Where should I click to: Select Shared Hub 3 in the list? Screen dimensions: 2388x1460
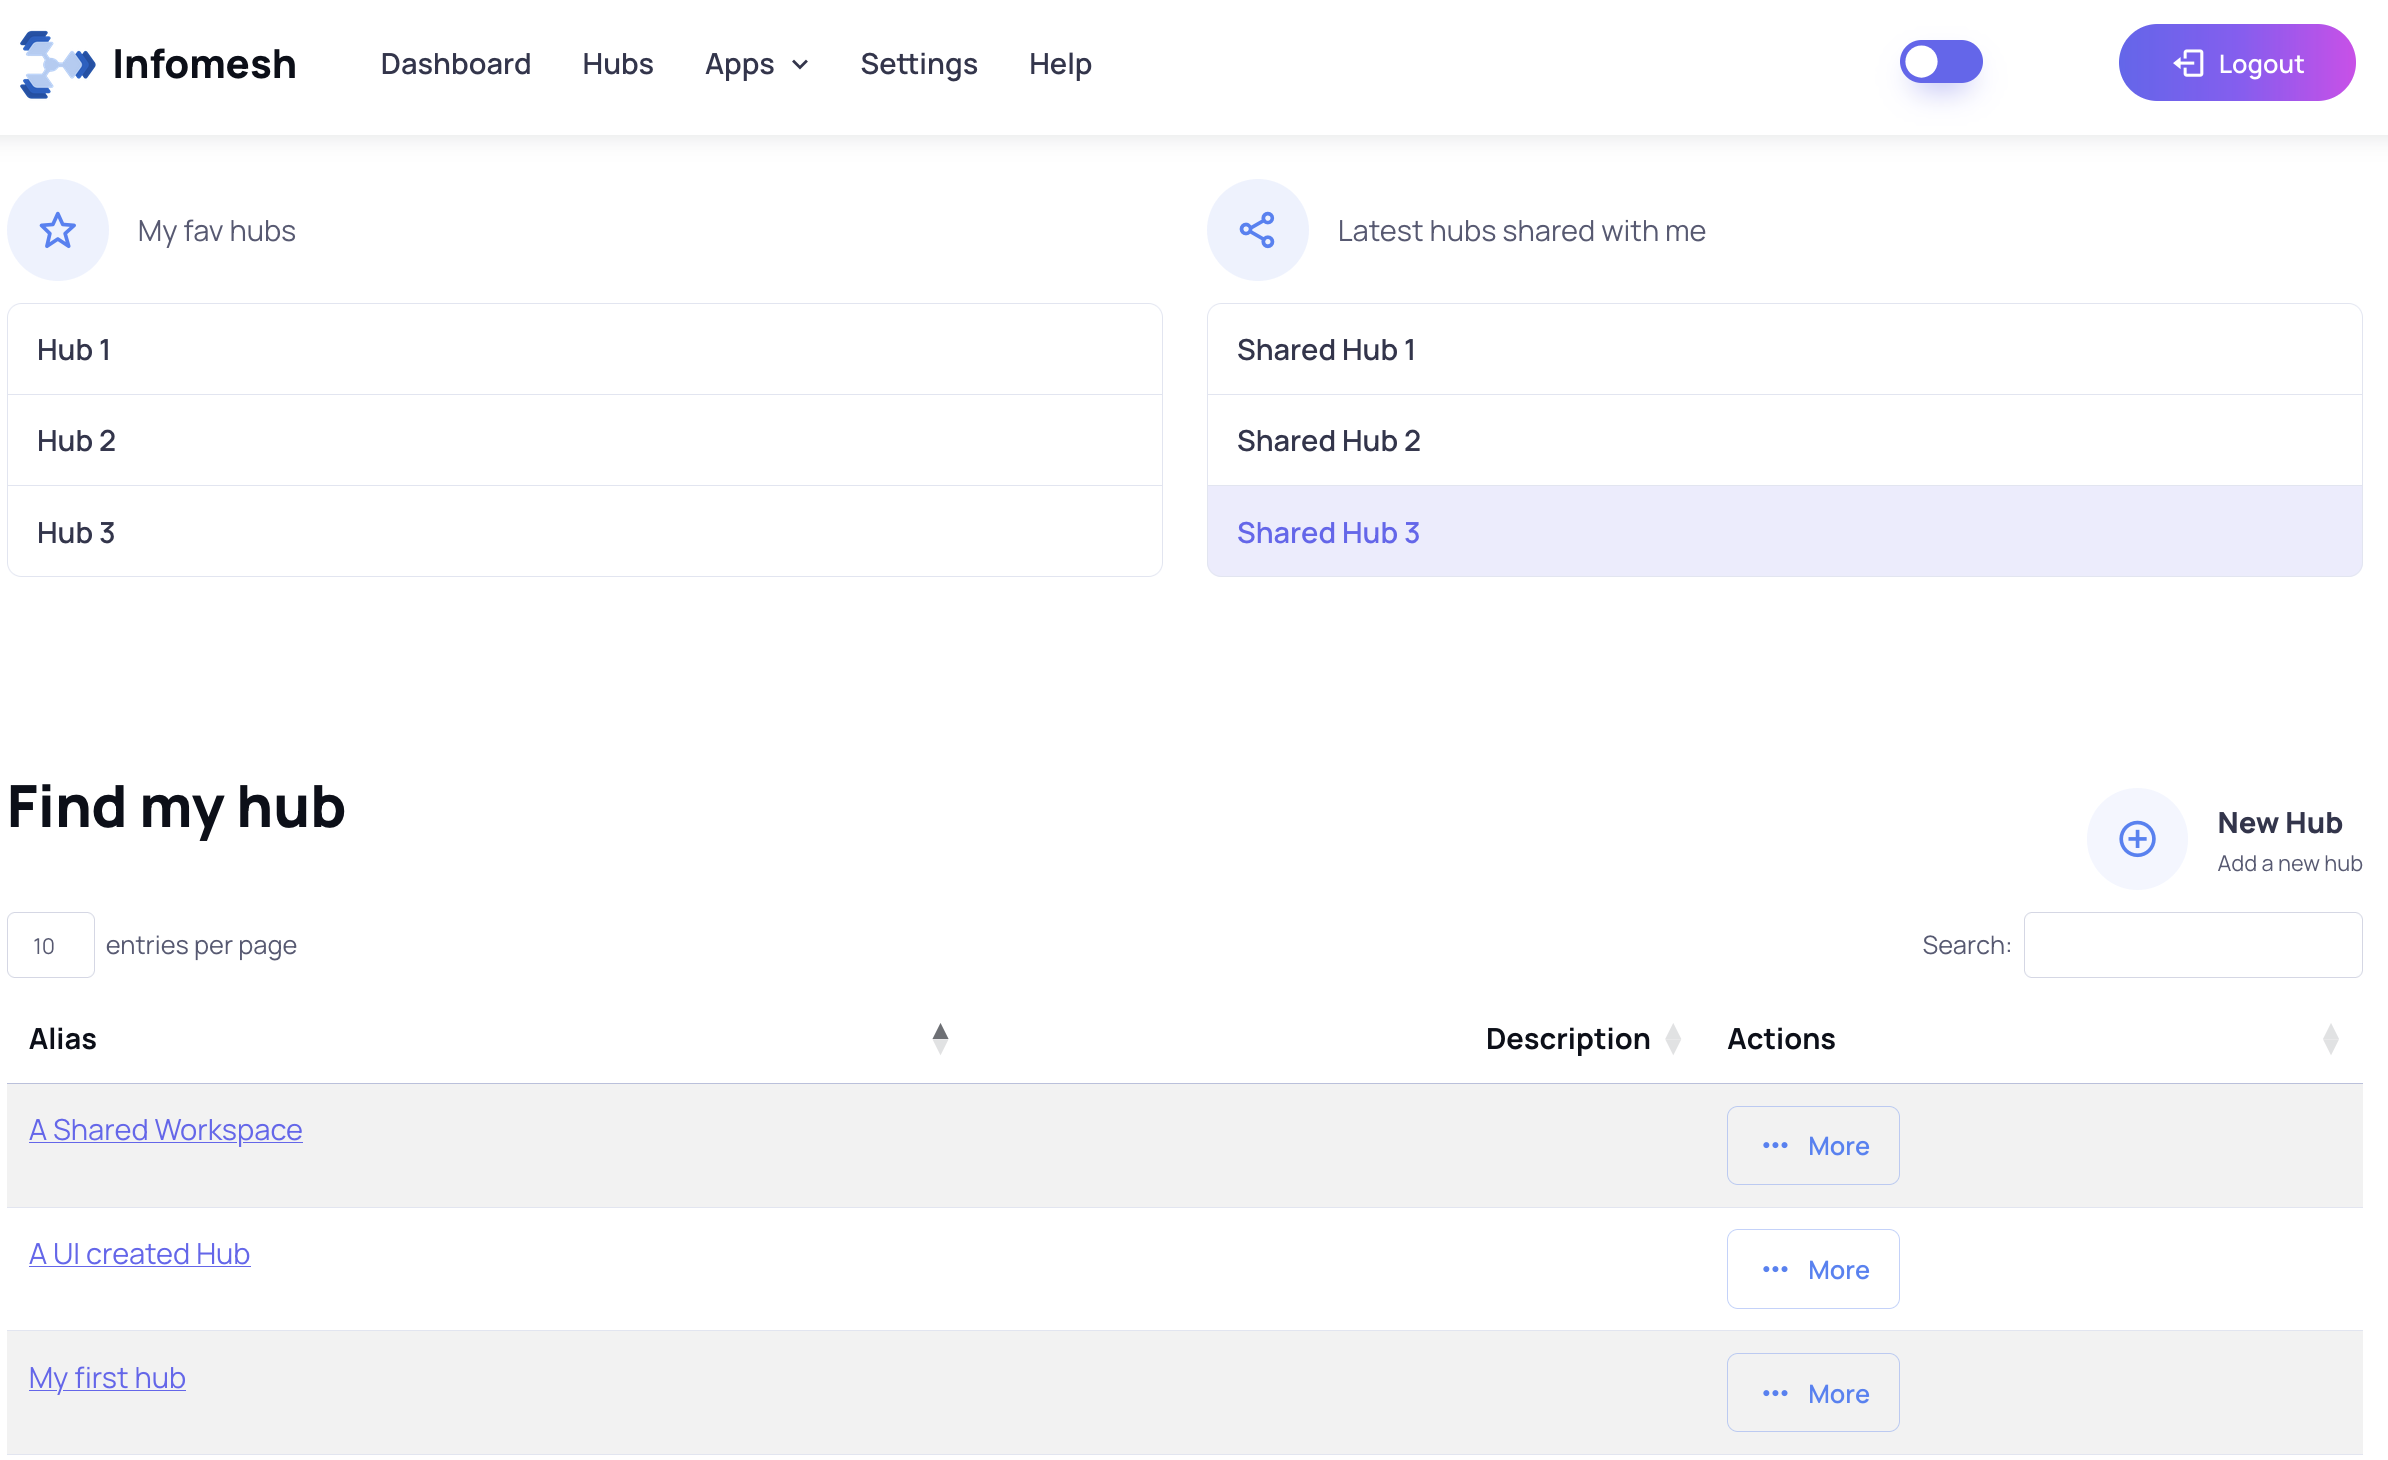tap(1328, 532)
